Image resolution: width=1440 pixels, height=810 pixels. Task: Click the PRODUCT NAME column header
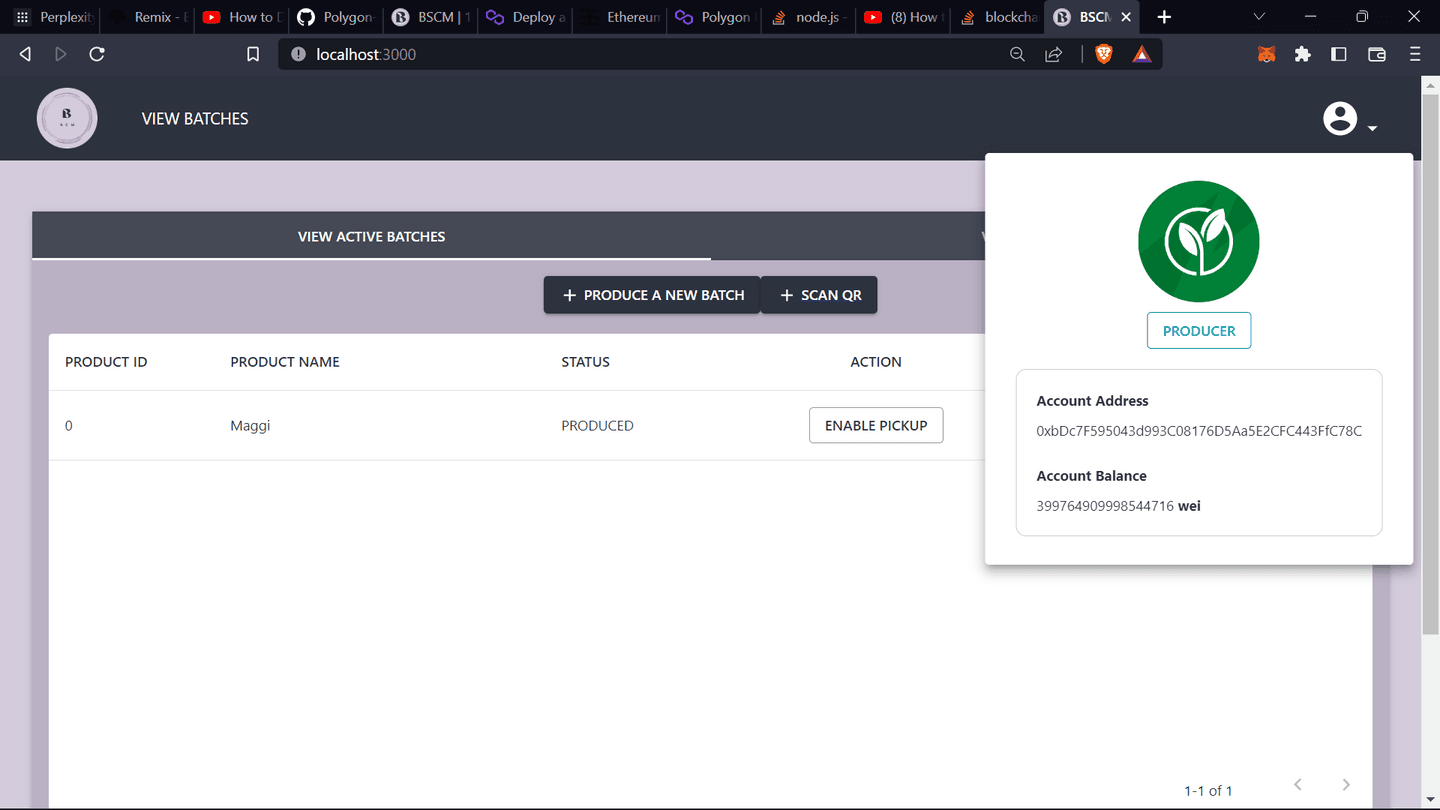click(285, 362)
